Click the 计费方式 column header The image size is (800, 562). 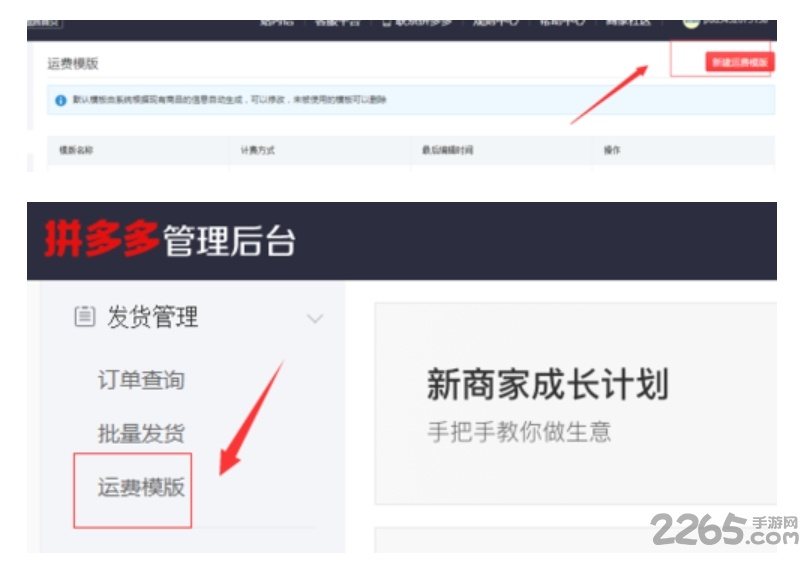(257, 150)
